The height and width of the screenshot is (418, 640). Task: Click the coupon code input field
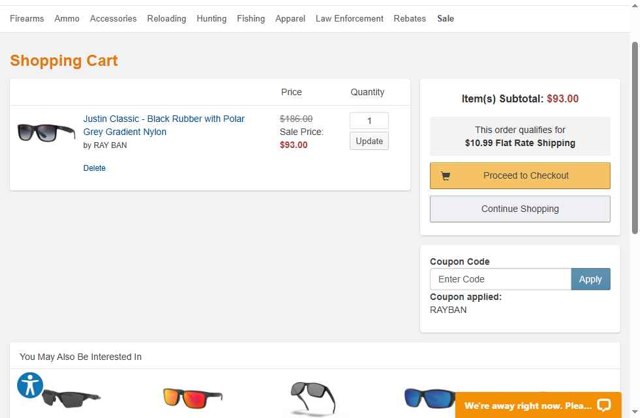(500, 279)
